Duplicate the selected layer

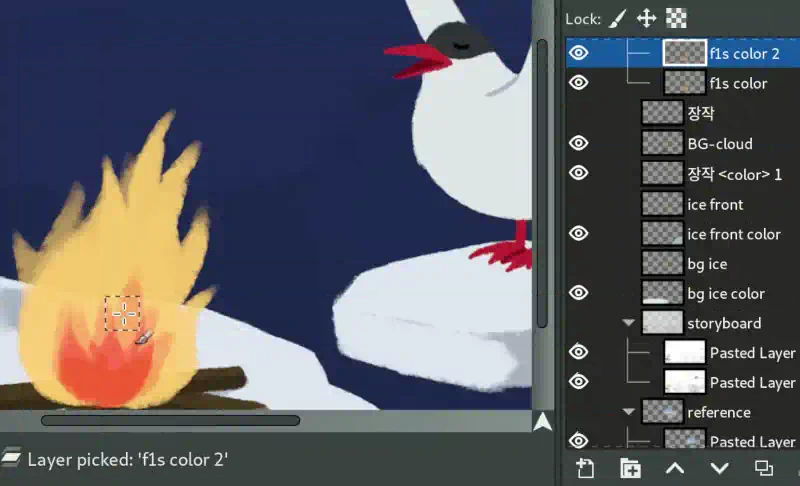click(x=764, y=468)
